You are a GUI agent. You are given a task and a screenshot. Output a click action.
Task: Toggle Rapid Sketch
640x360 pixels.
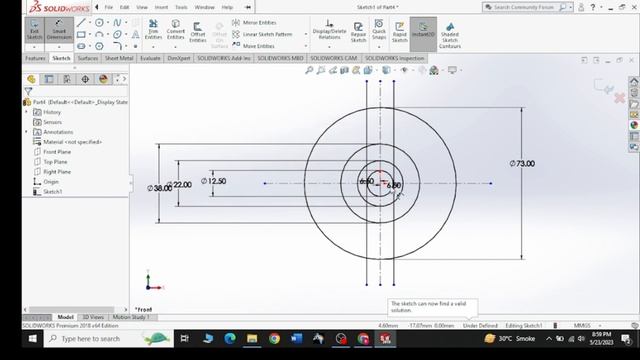[400, 32]
